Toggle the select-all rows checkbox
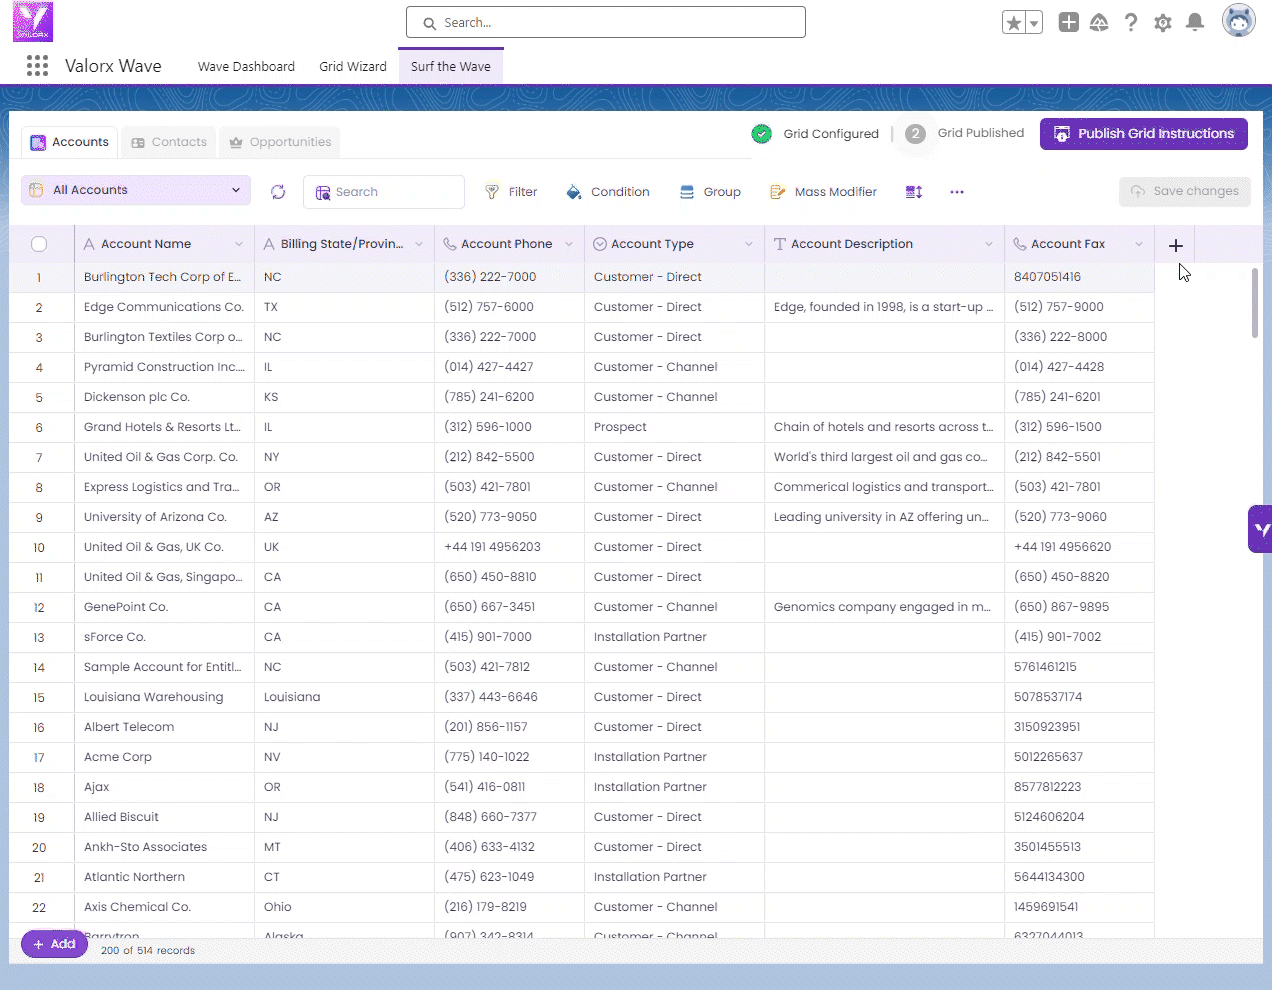 39,244
